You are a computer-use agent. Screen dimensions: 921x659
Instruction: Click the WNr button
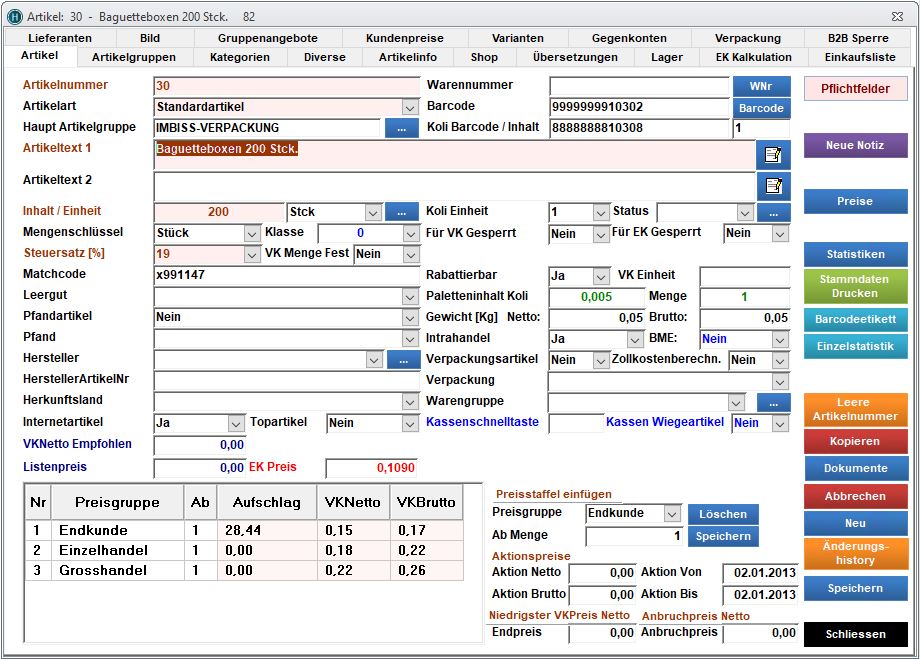point(761,86)
